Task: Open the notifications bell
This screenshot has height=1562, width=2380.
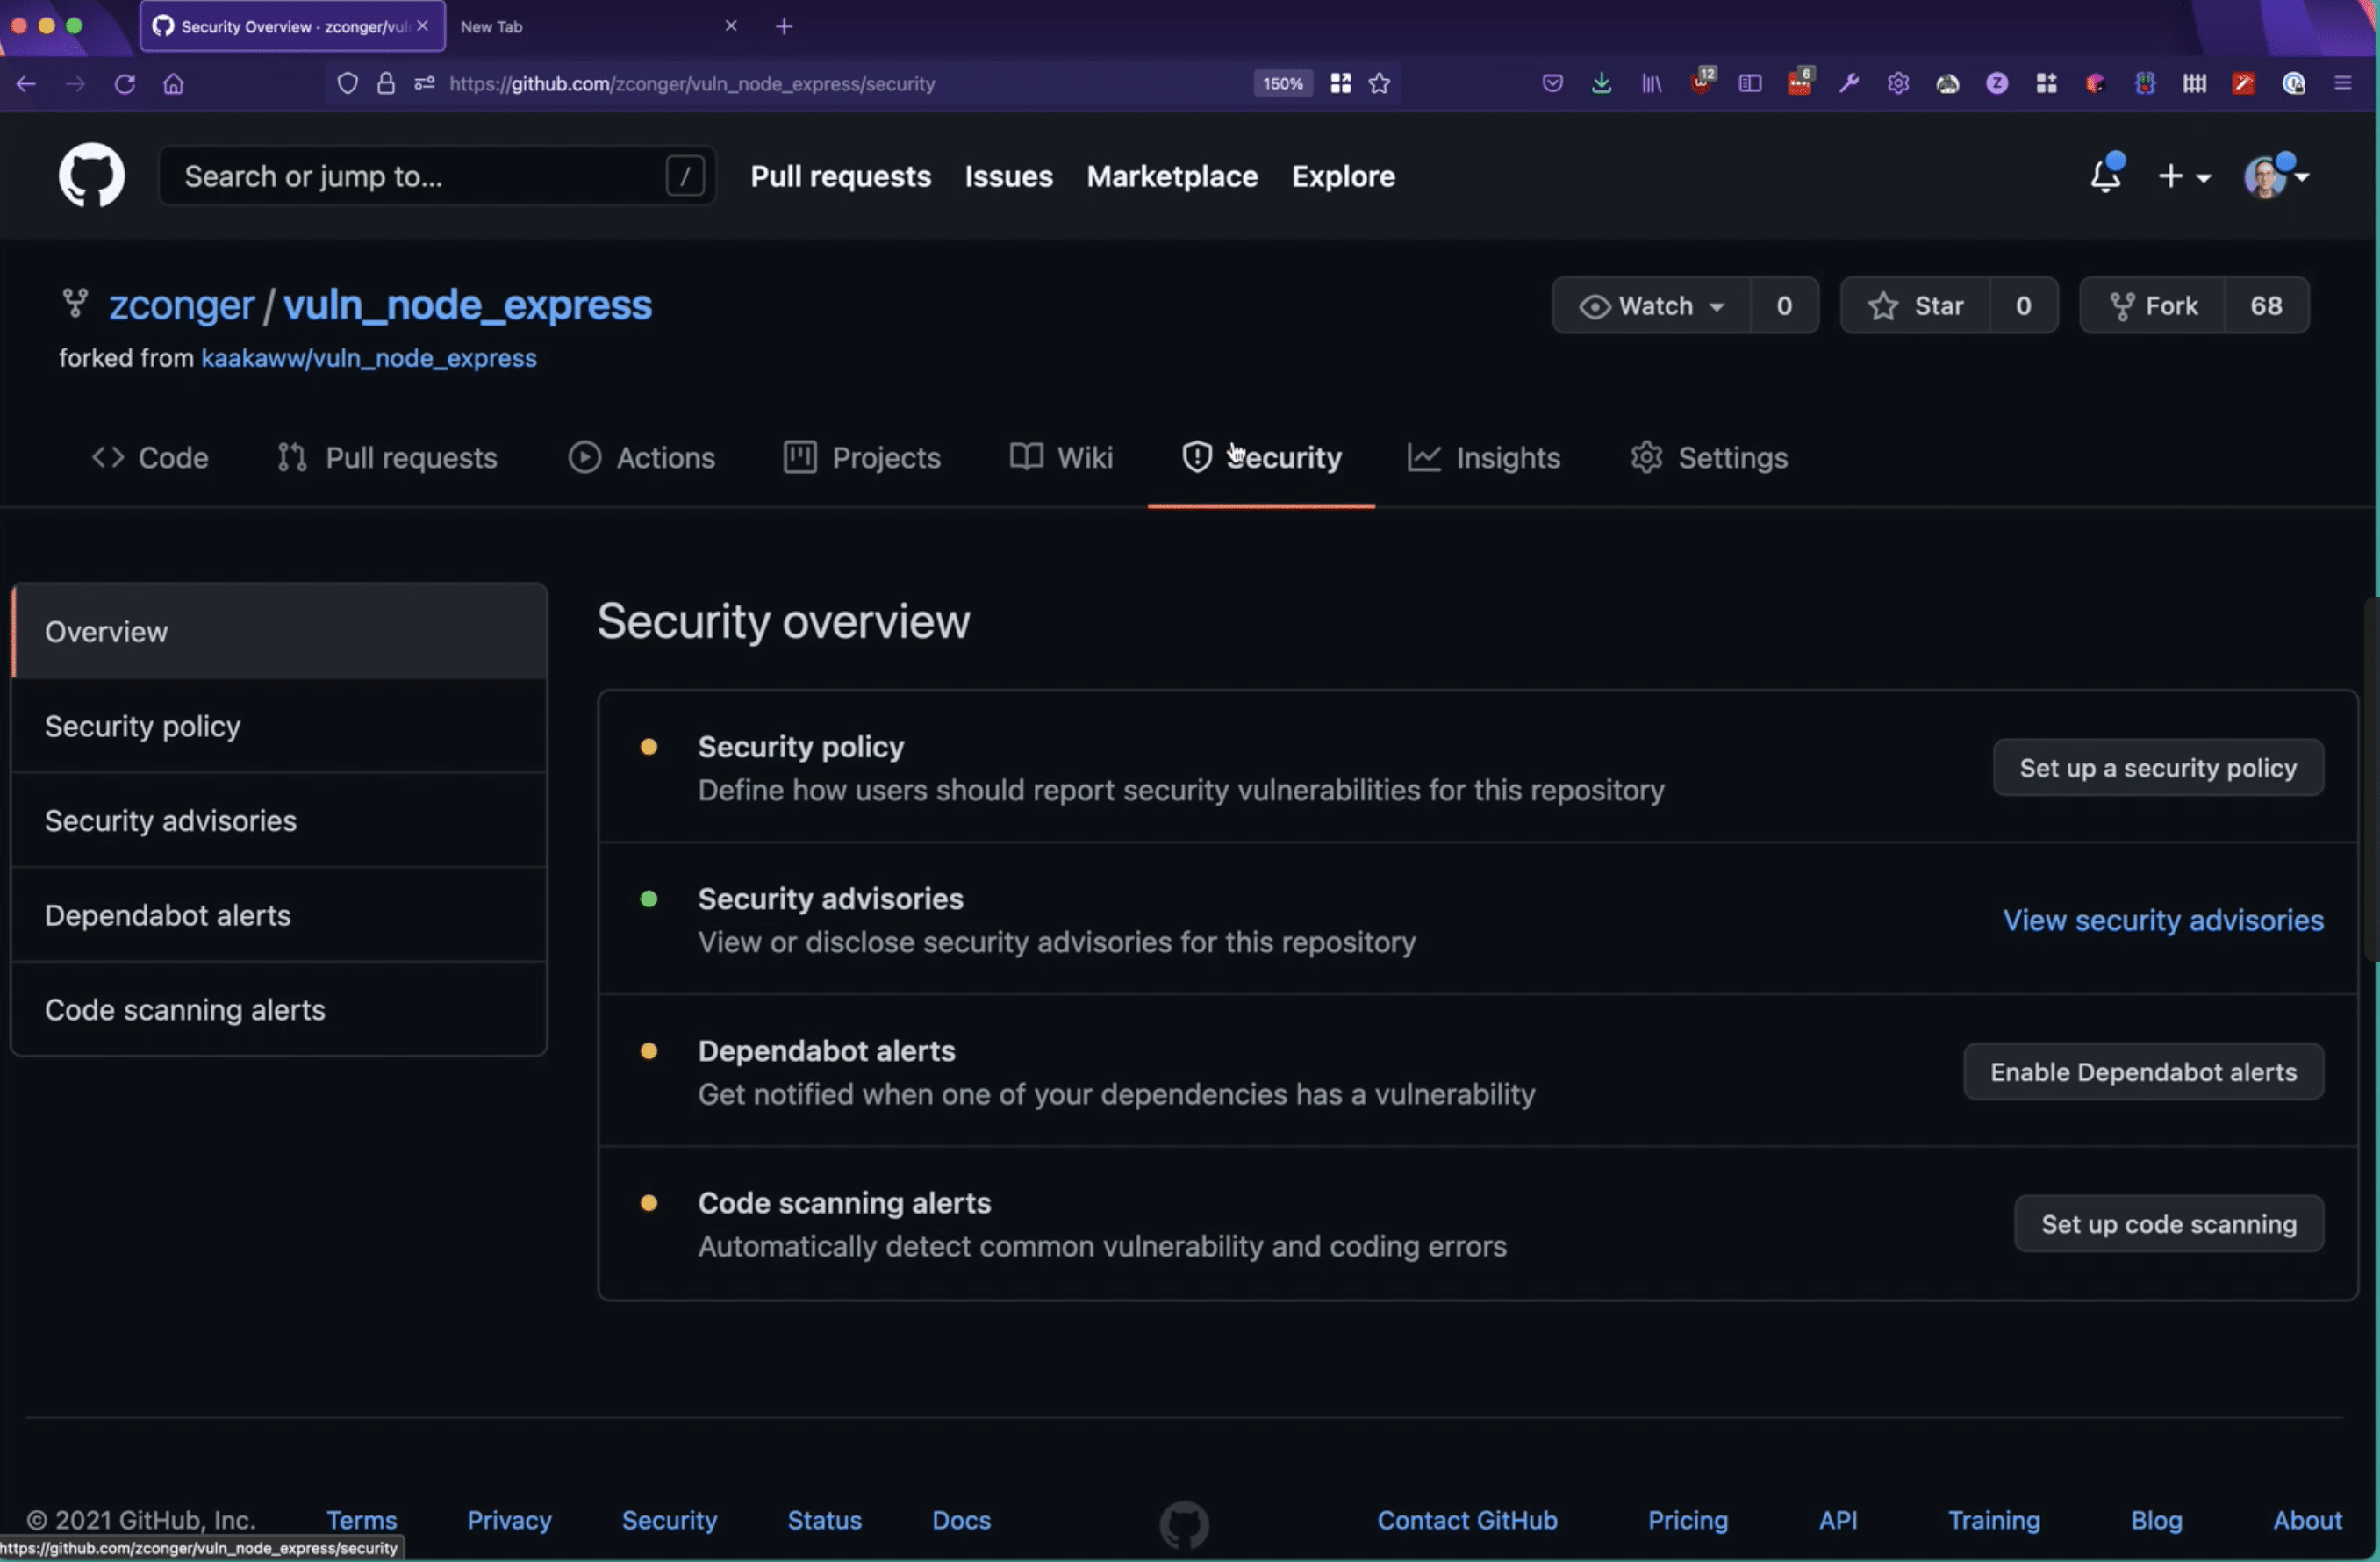Action: 2105,176
